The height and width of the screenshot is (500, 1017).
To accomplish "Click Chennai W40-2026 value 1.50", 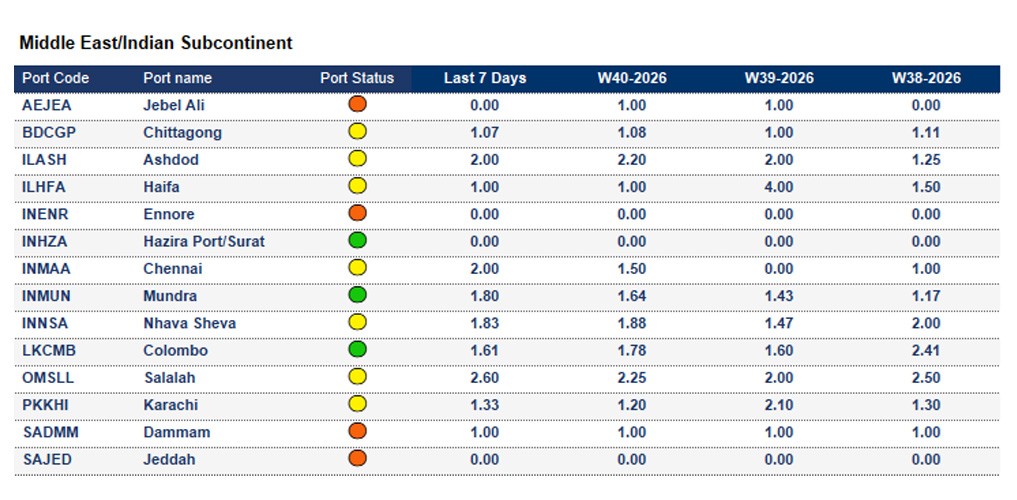I will point(632,269).
